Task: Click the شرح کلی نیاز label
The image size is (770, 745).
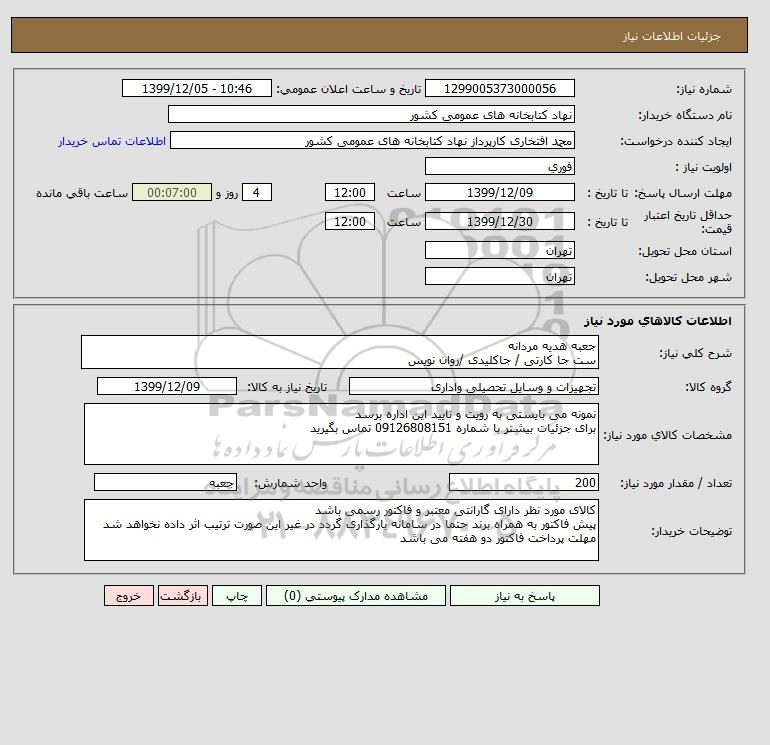Action: click(x=695, y=353)
